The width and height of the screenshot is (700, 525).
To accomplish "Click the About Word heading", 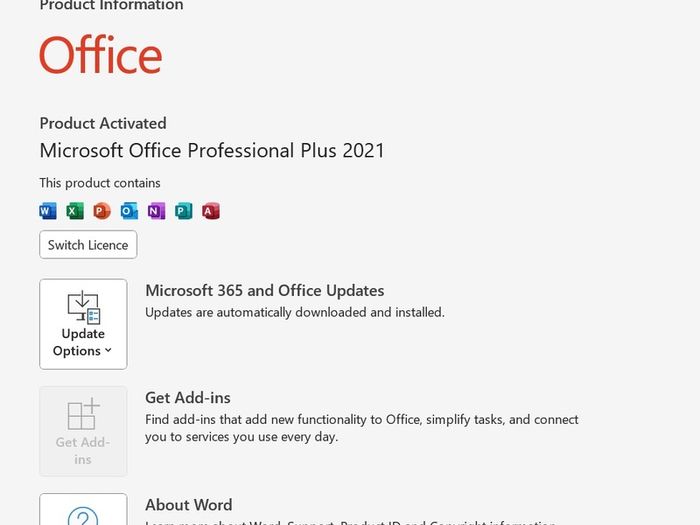I will point(189,505).
